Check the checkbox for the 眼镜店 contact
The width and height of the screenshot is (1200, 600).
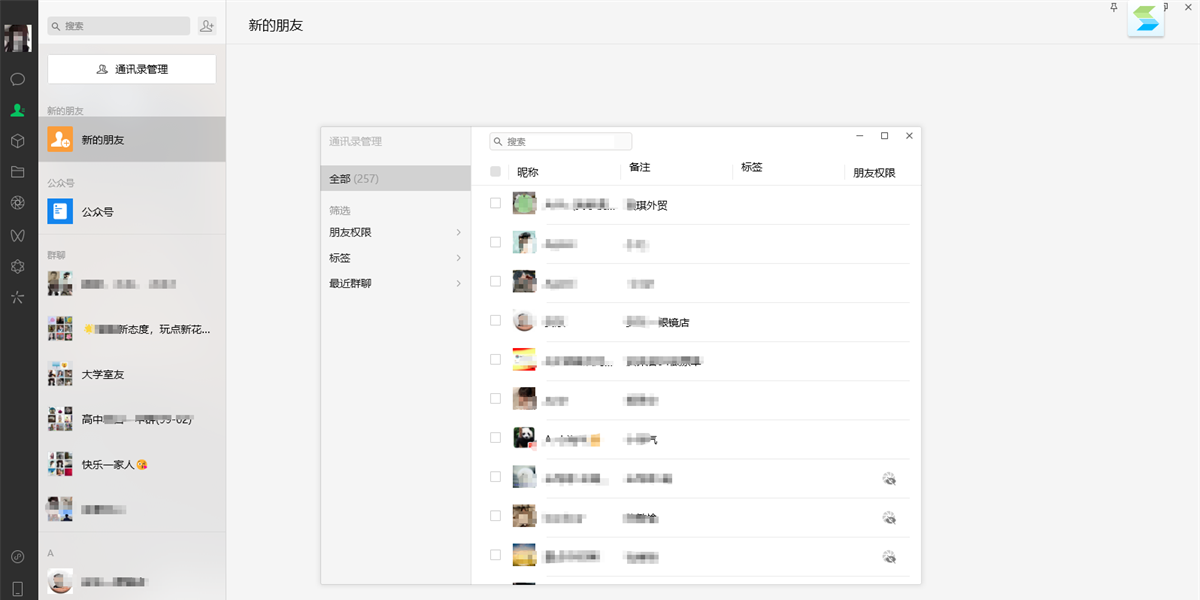(x=495, y=320)
